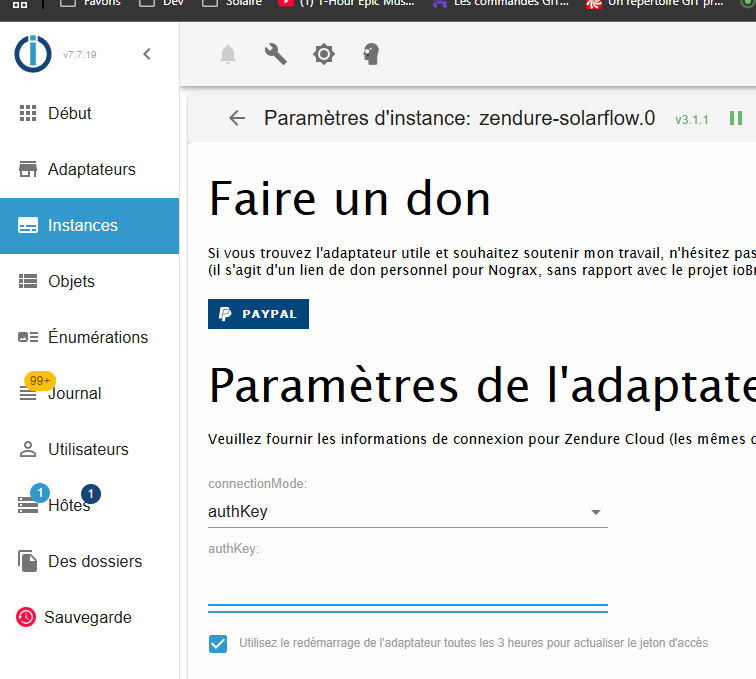
Task: Click the ioBroker logo icon
Action: click(32, 54)
